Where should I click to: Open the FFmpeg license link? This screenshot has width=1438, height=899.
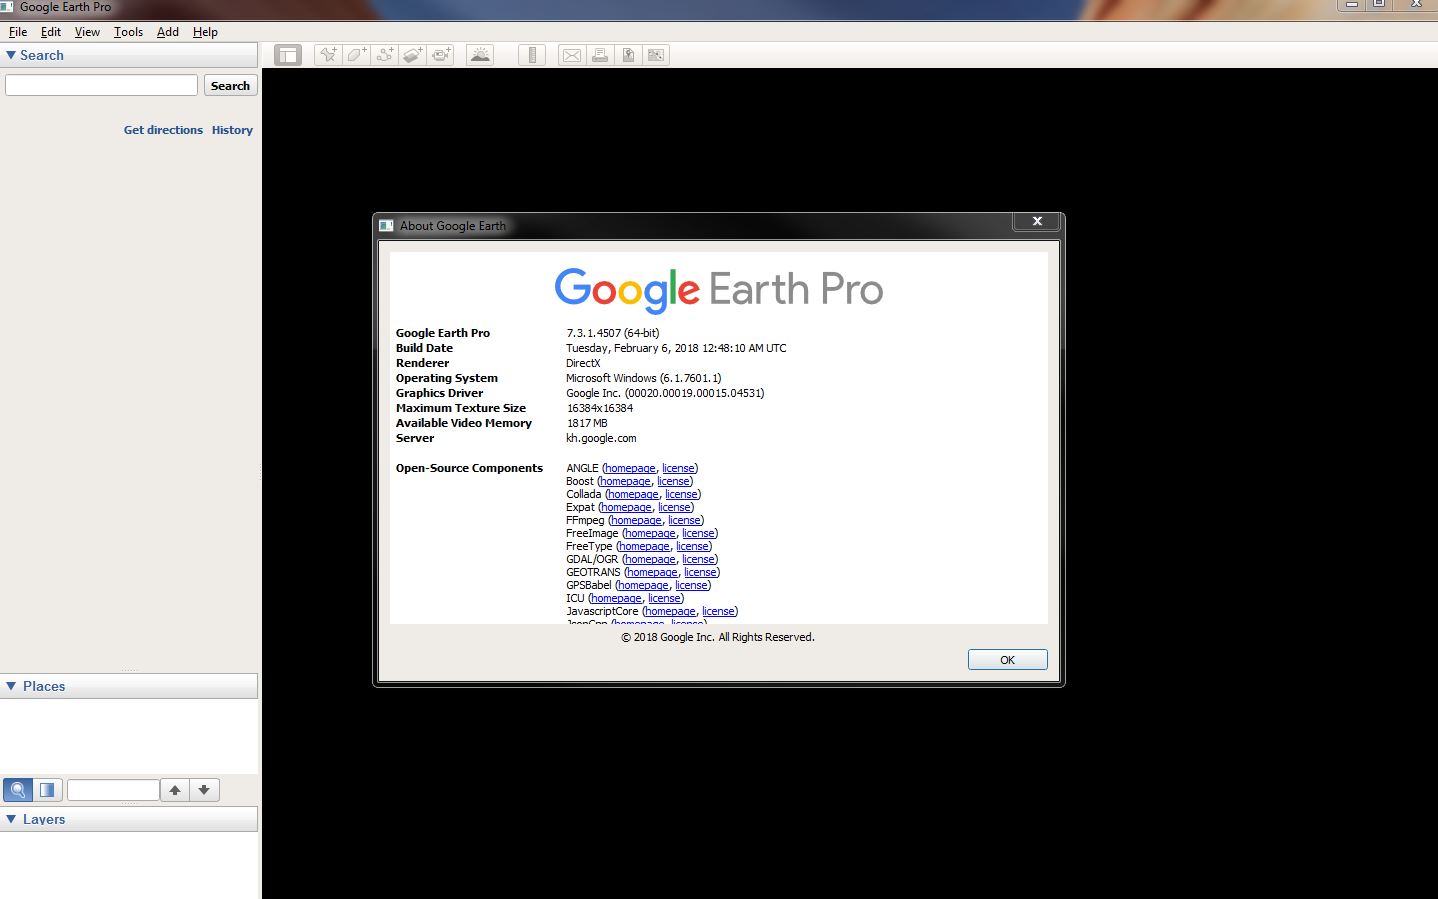[684, 520]
